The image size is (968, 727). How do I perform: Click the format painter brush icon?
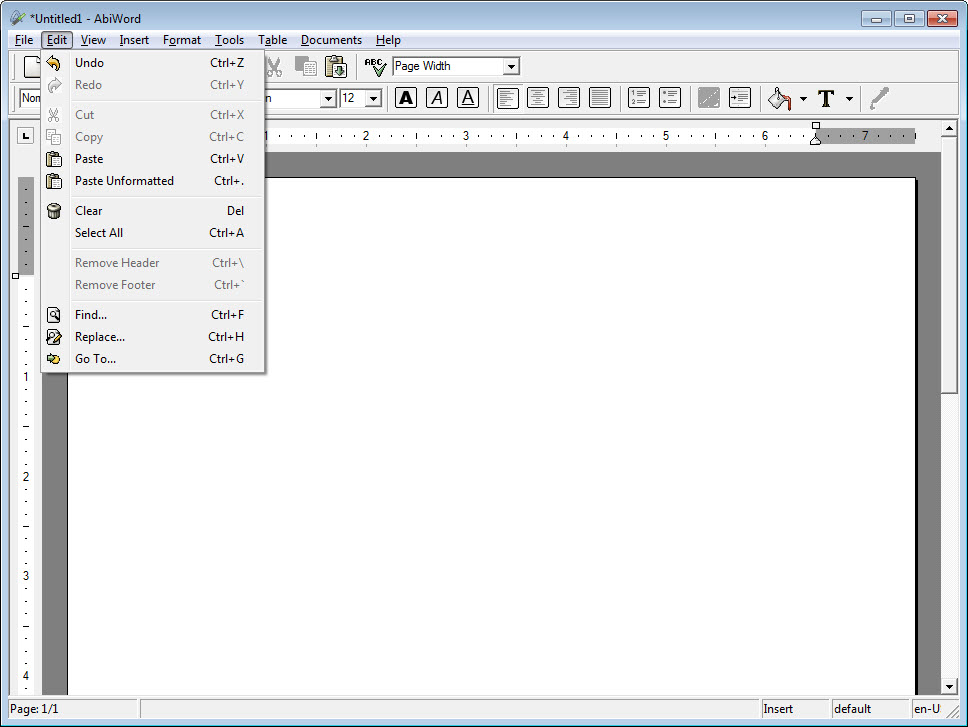(x=879, y=98)
